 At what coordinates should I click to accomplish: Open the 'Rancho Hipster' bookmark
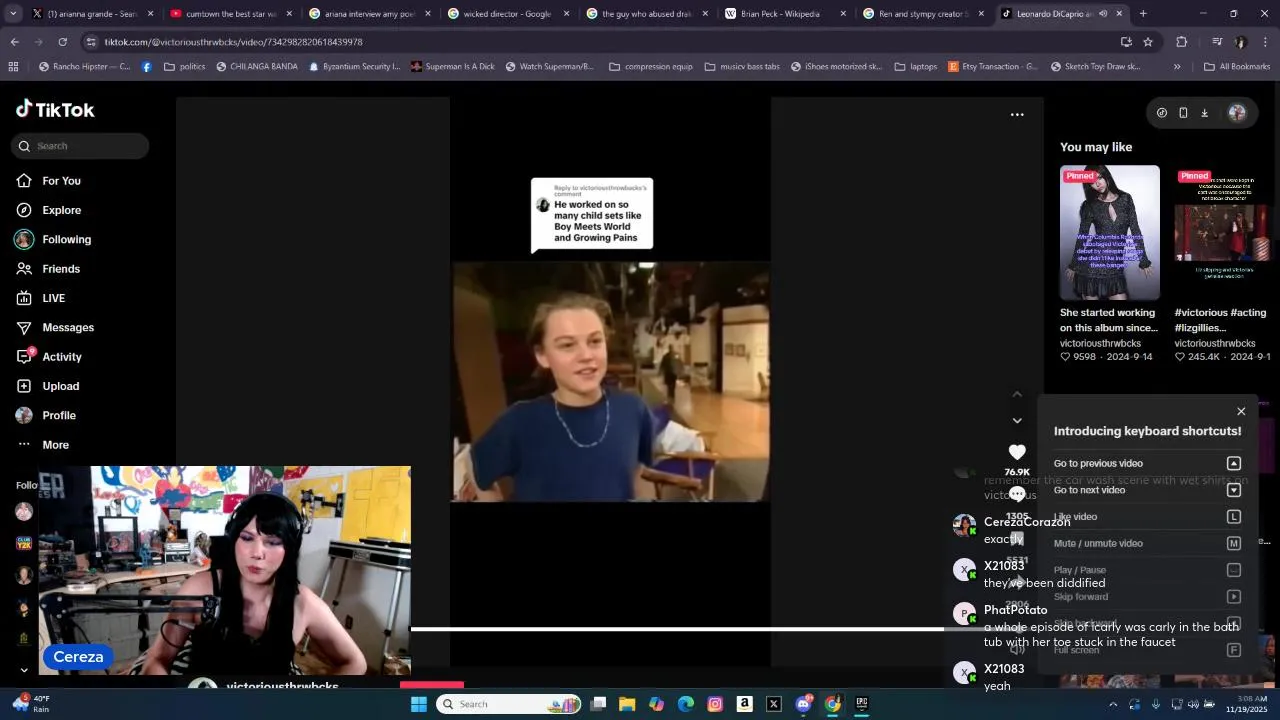tap(84, 67)
